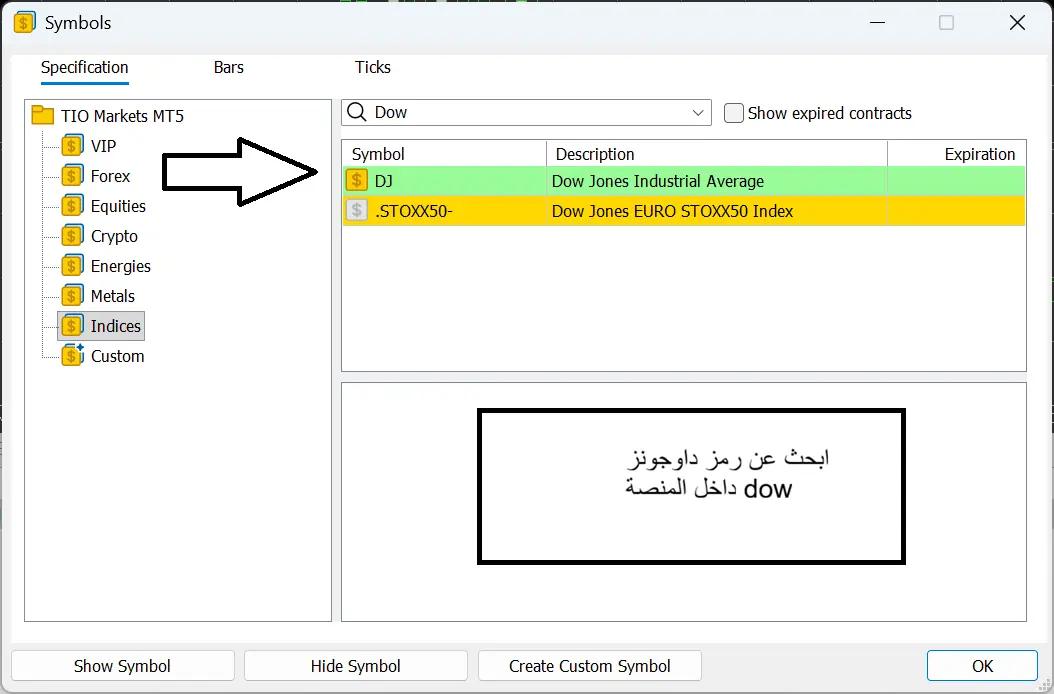Sort by the Description column header

tap(717, 154)
